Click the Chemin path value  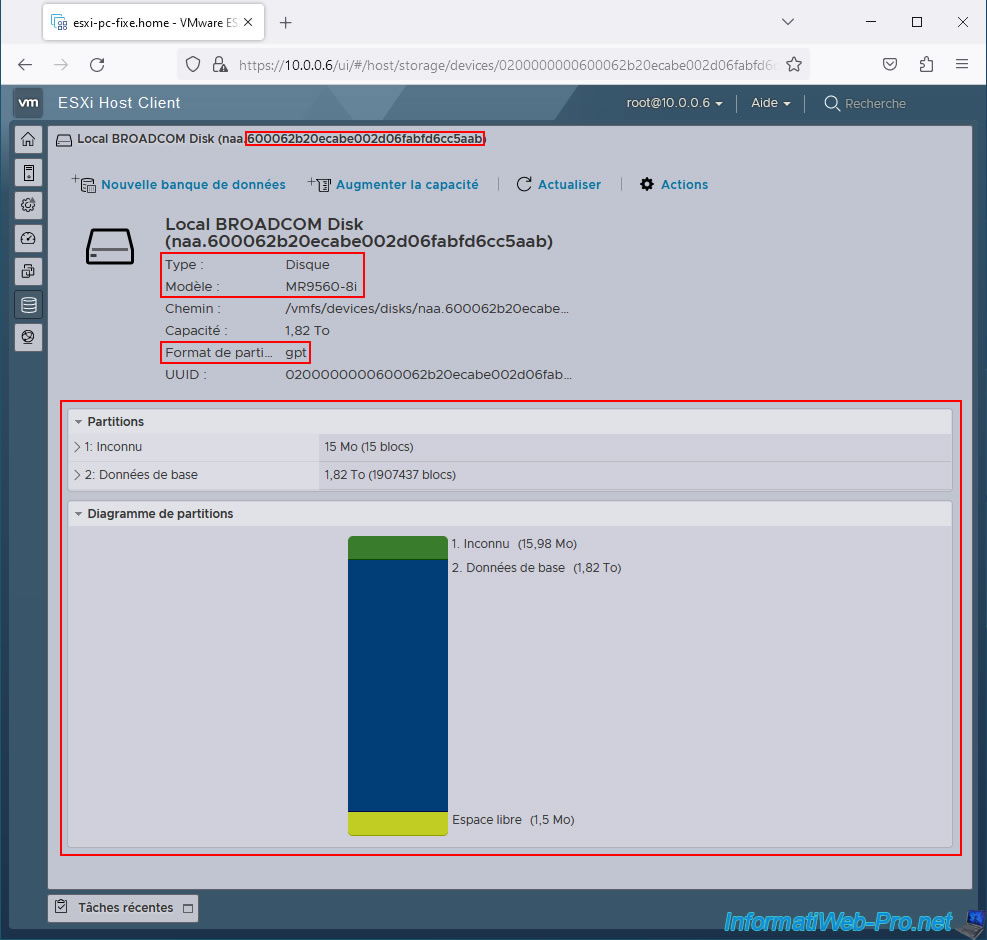tap(427, 309)
